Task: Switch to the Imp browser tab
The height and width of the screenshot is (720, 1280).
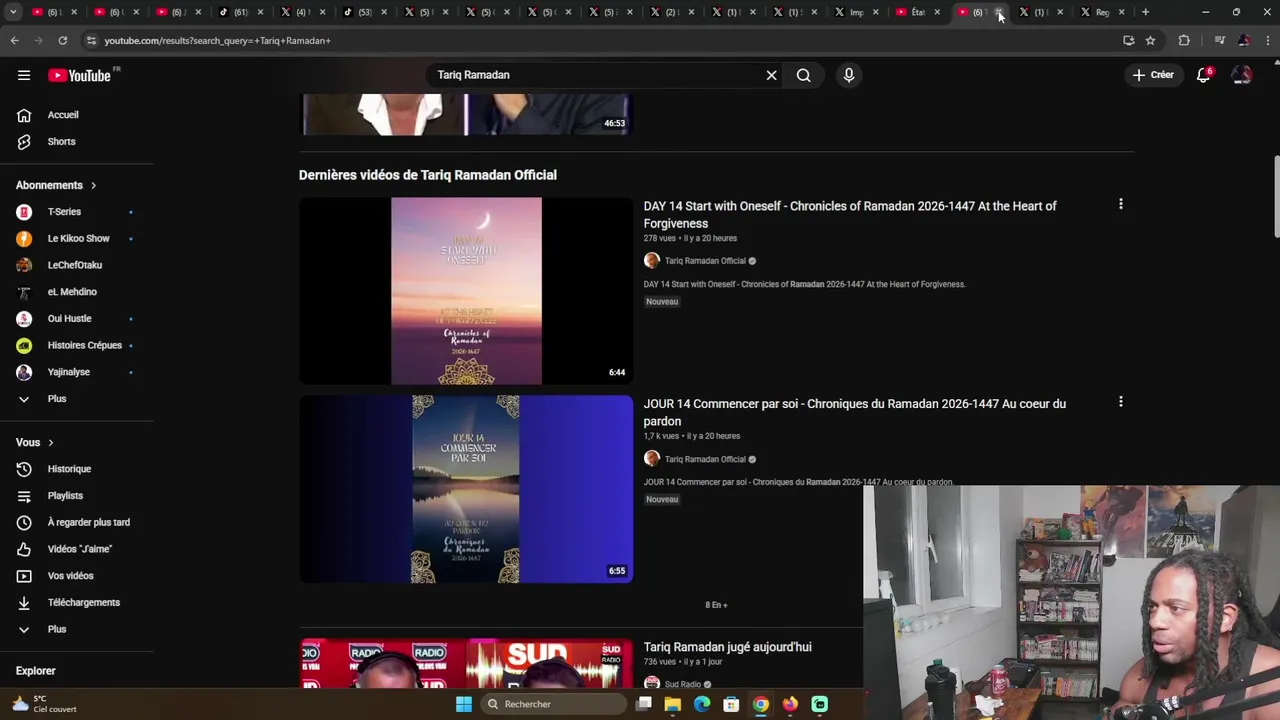Action: 857,12
